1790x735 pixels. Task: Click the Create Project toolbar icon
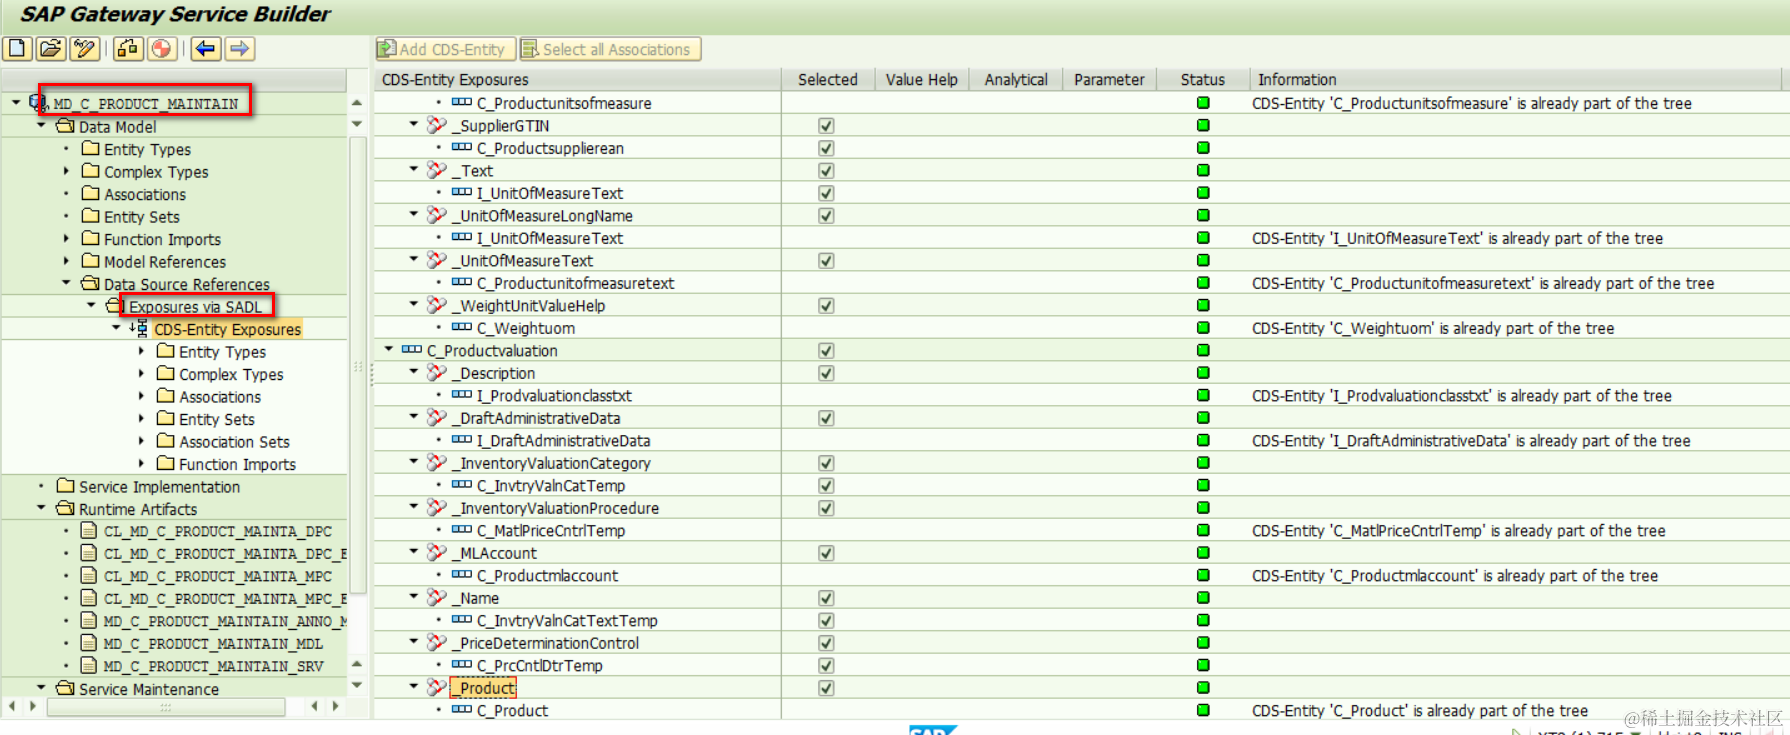click(17, 48)
